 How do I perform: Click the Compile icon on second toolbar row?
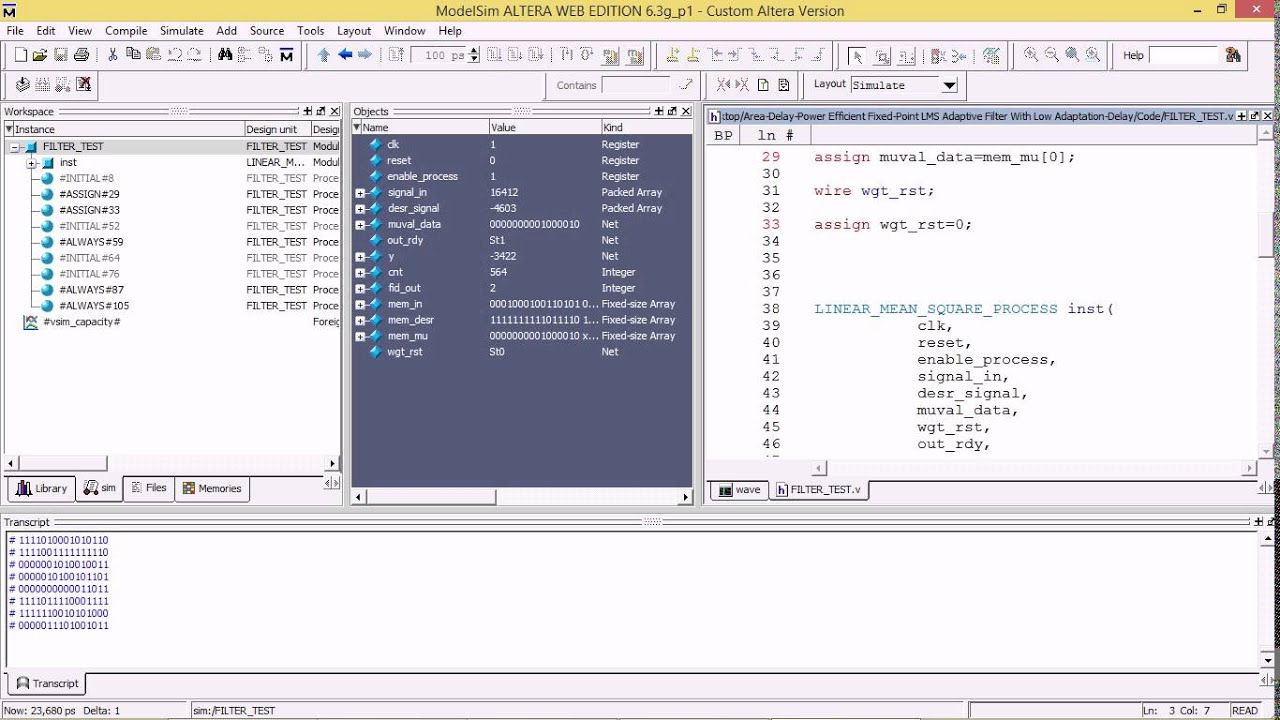pyautogui.click(x=23, y=85)
